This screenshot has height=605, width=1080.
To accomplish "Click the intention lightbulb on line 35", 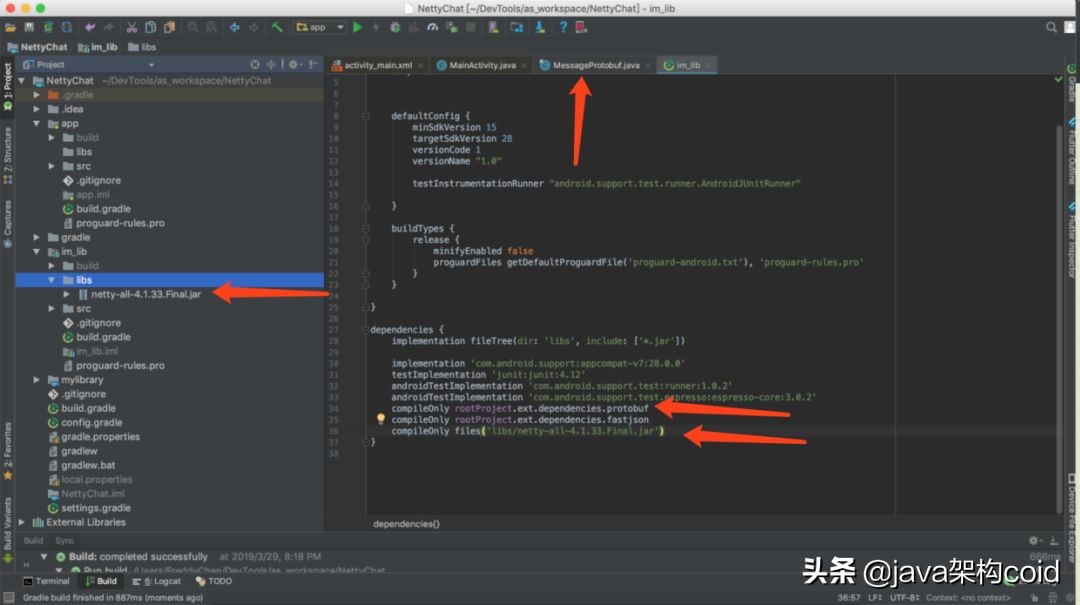I will point(380,419).
